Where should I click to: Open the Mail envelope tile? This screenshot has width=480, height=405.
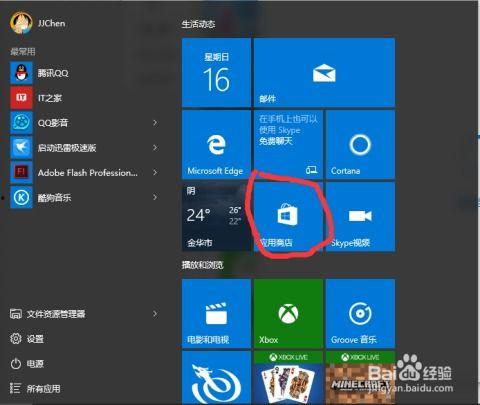[x=324, y=73]
